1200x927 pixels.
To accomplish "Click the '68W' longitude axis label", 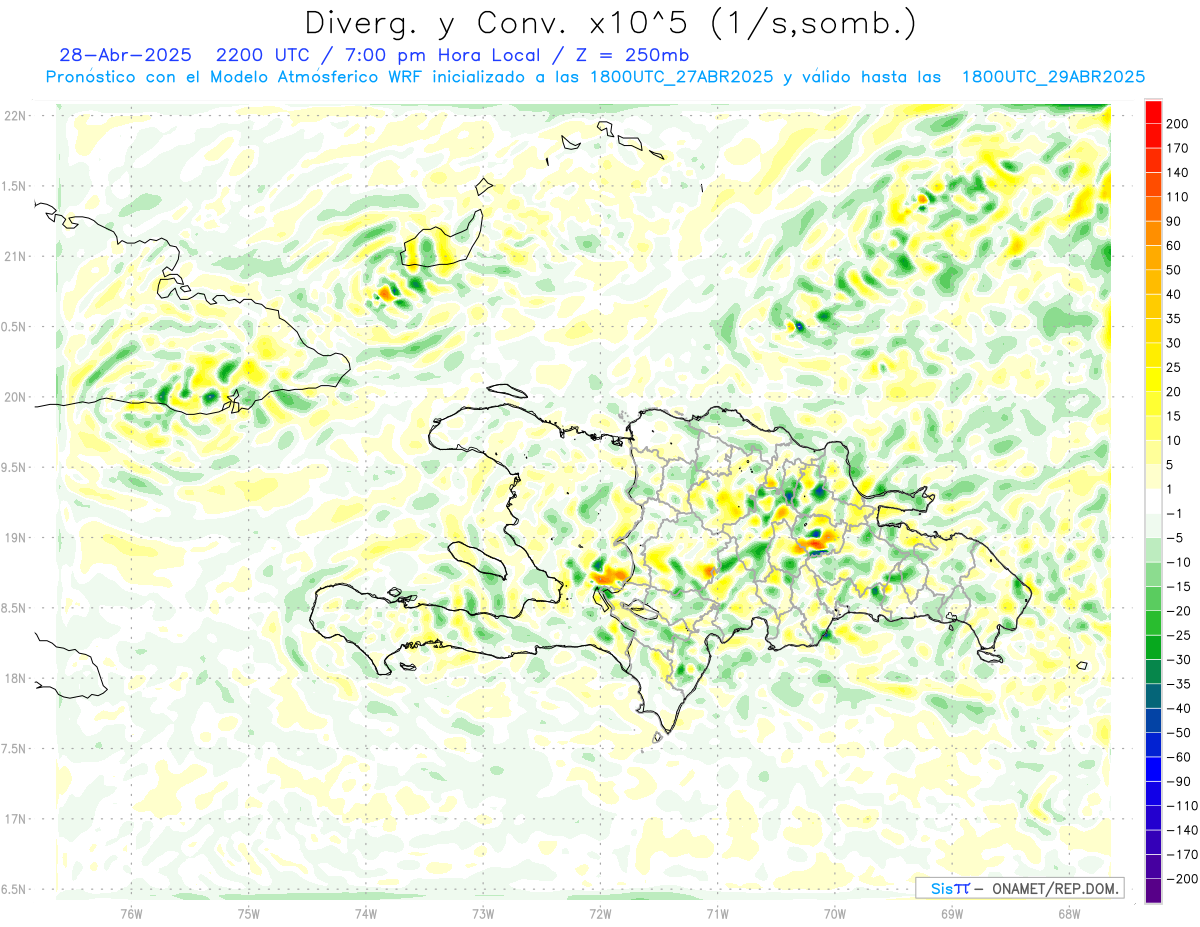I will (1069, 913).
